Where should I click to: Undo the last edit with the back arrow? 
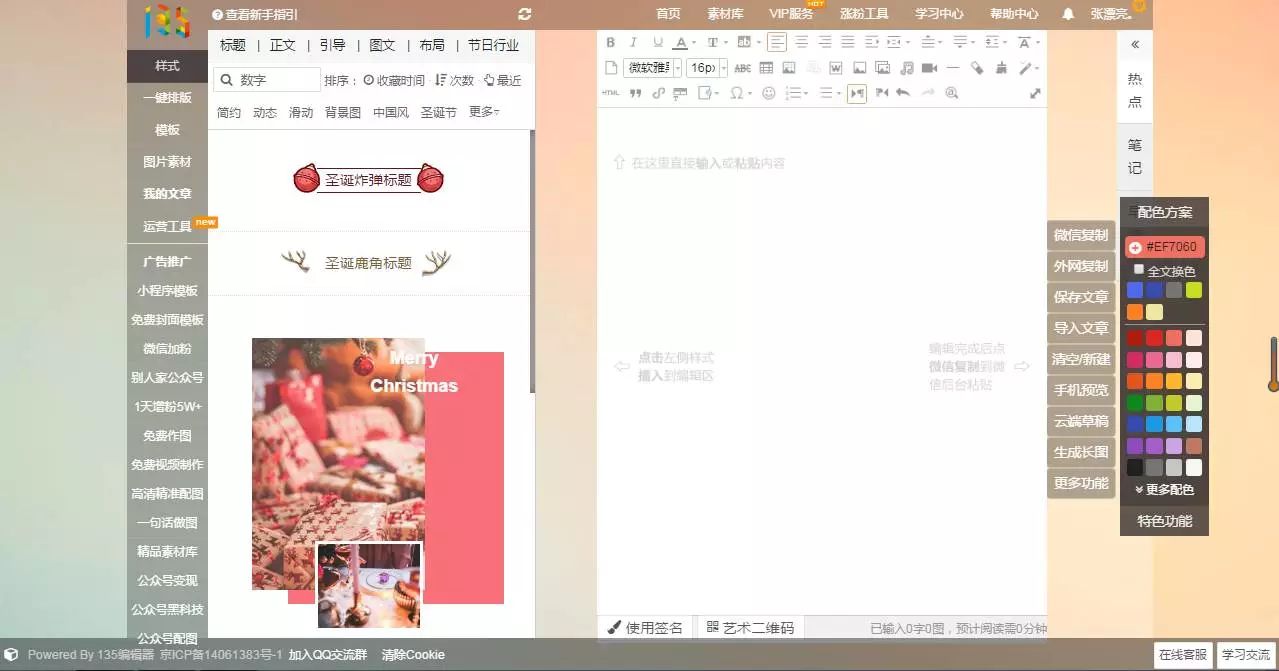(x=903, y=93)
